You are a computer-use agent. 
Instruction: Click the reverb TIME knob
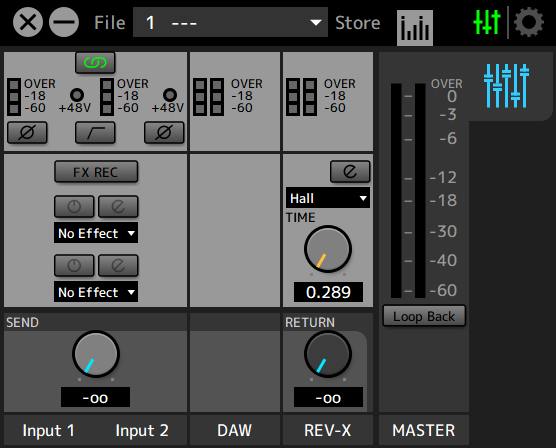pyautogui.click(x=328, y=249)
